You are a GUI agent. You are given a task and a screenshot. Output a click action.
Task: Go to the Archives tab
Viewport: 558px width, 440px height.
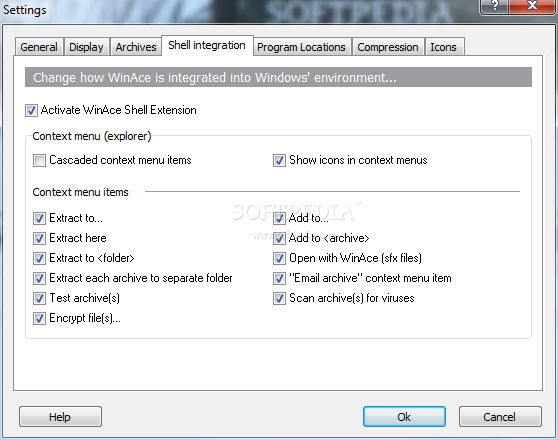tap(136, 47)
